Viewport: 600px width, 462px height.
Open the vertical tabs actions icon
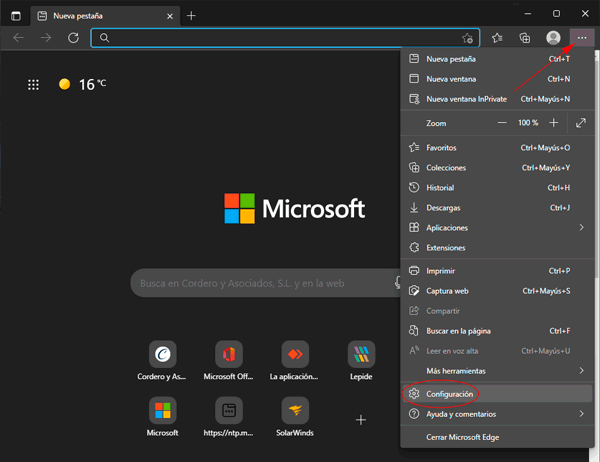(16, 16)
